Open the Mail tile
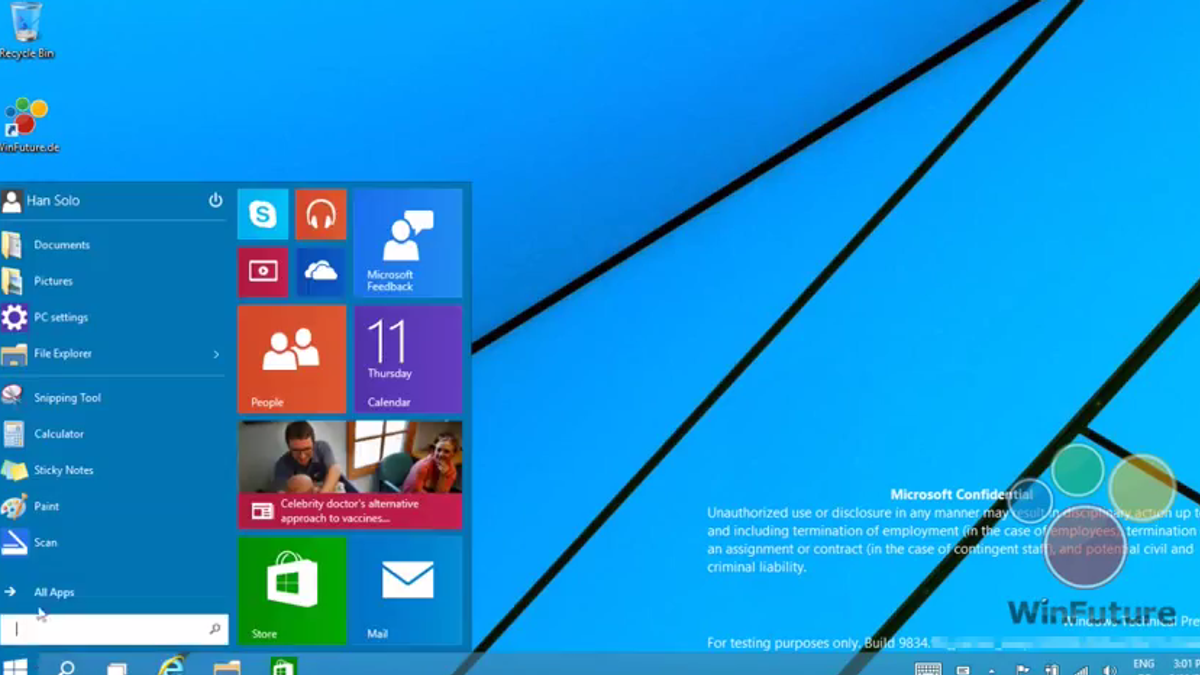This screenshot has width=1200, height=675. pyautogui.click(x=408, y=590)
